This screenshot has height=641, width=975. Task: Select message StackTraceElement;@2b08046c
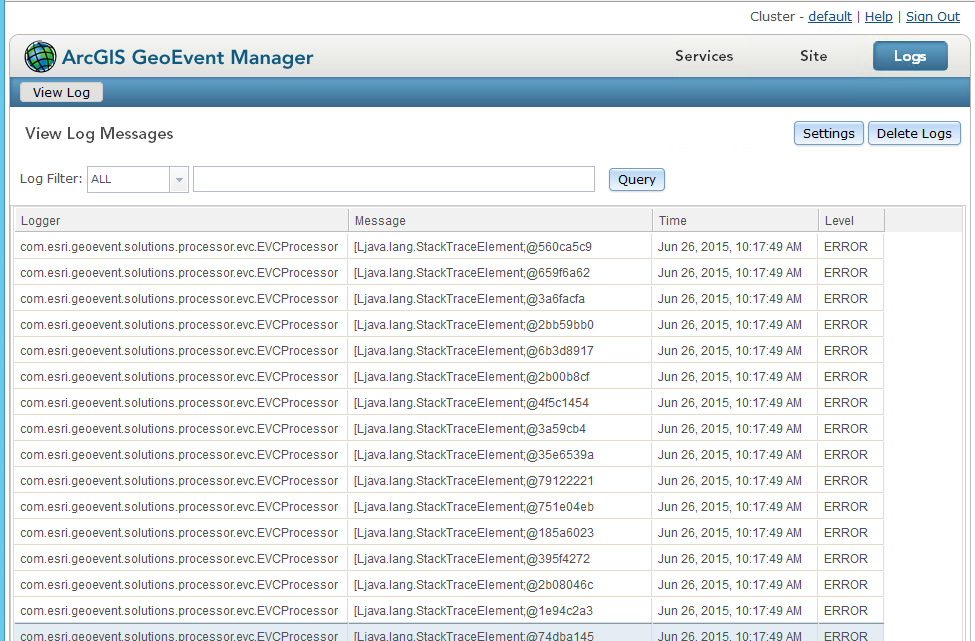tap(474, 586)
